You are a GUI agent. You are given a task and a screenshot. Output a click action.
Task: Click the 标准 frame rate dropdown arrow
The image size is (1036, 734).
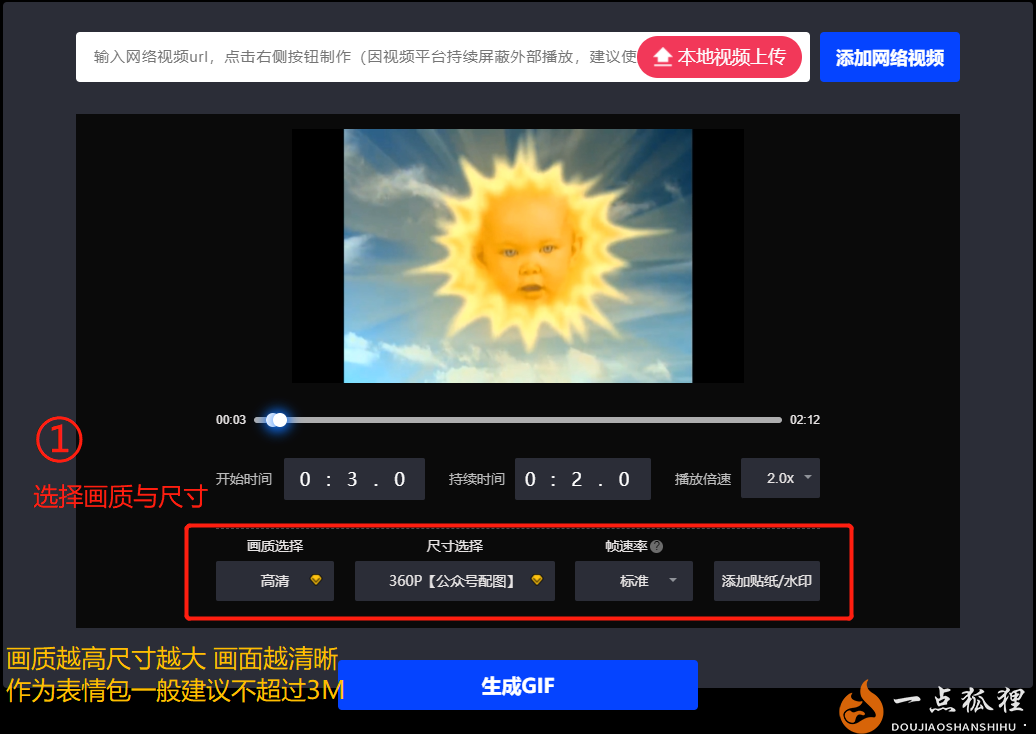673,580
